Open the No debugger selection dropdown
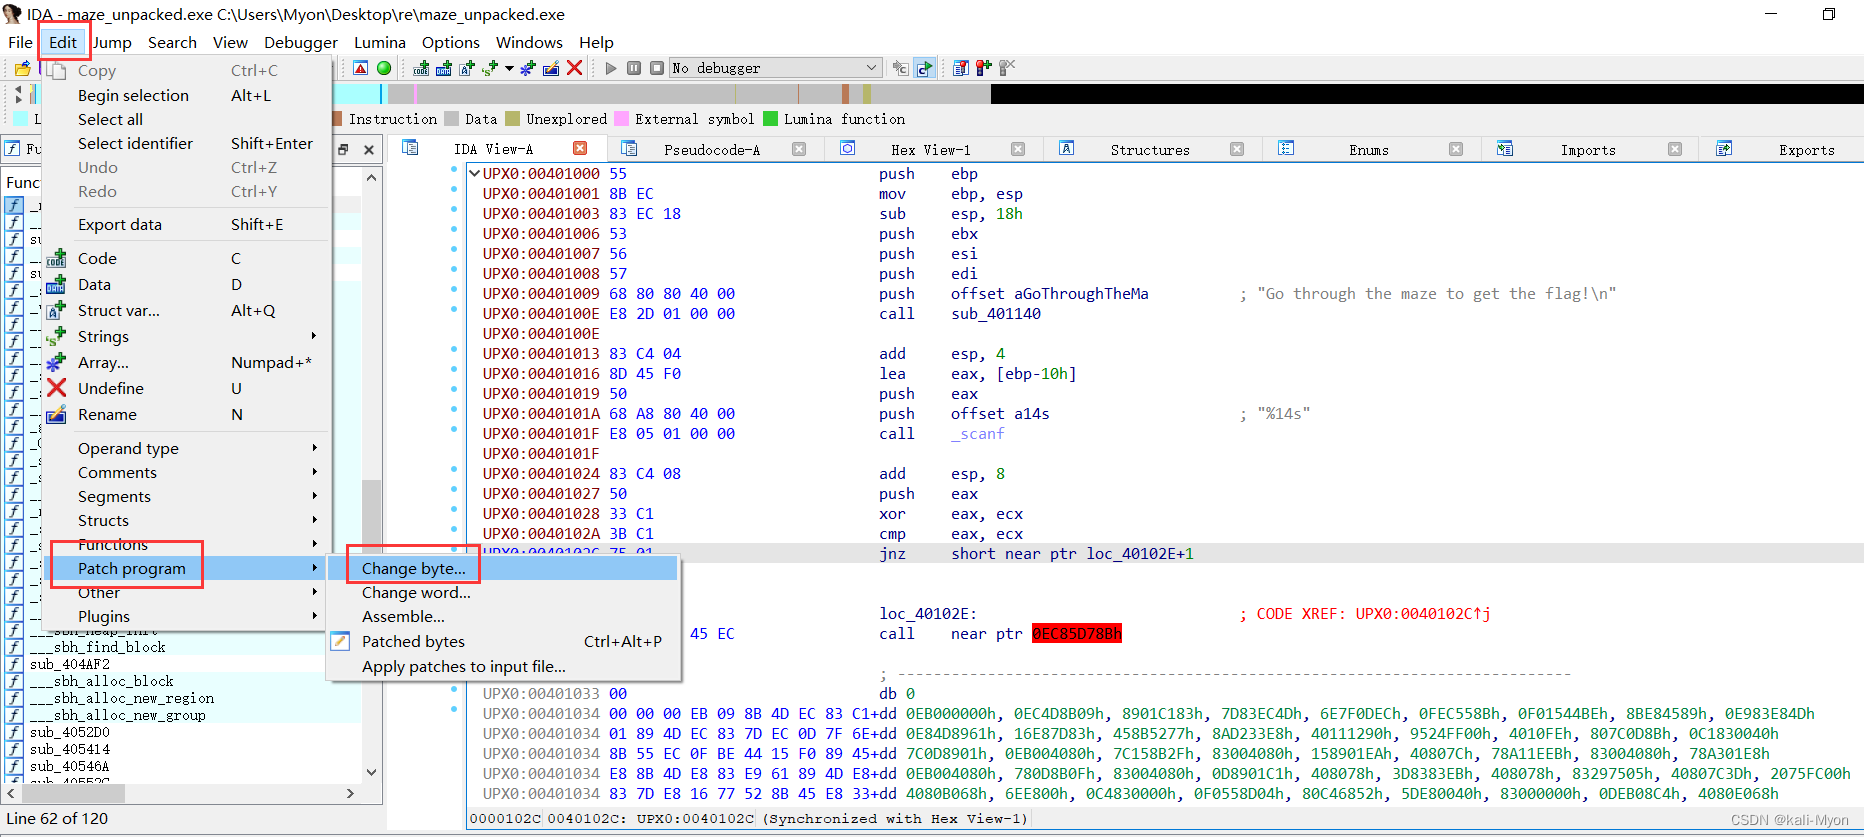Viewport: 1864px width, 837px height. (x=775, y=68)
